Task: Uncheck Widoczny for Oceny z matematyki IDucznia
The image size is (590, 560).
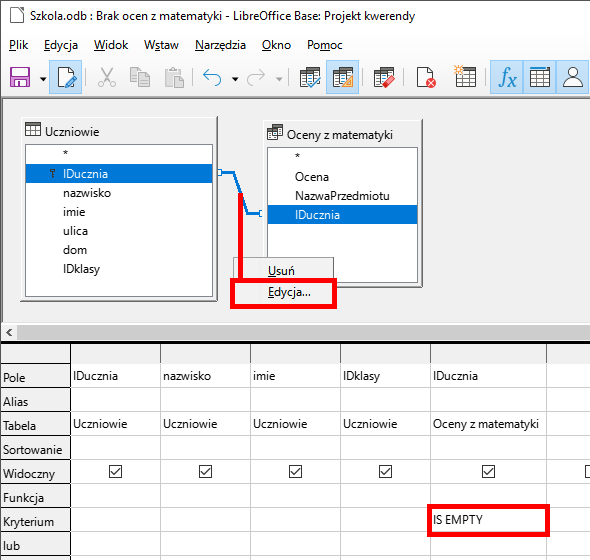Action: pos(488,471)
